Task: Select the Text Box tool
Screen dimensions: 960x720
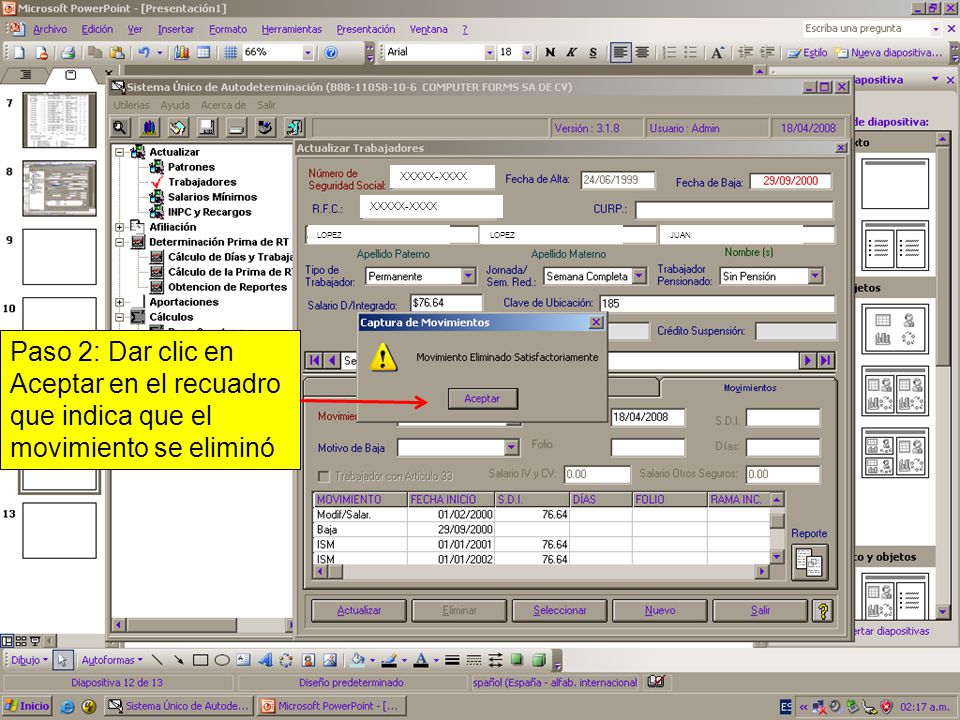Action: click(x=243, y=660)
